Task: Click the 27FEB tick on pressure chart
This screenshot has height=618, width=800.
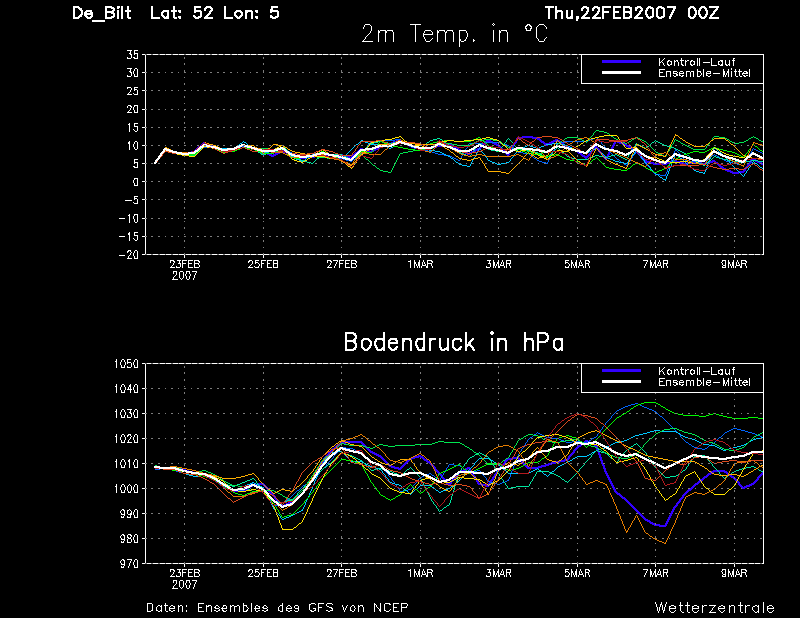Action: (x=342, y=573)
